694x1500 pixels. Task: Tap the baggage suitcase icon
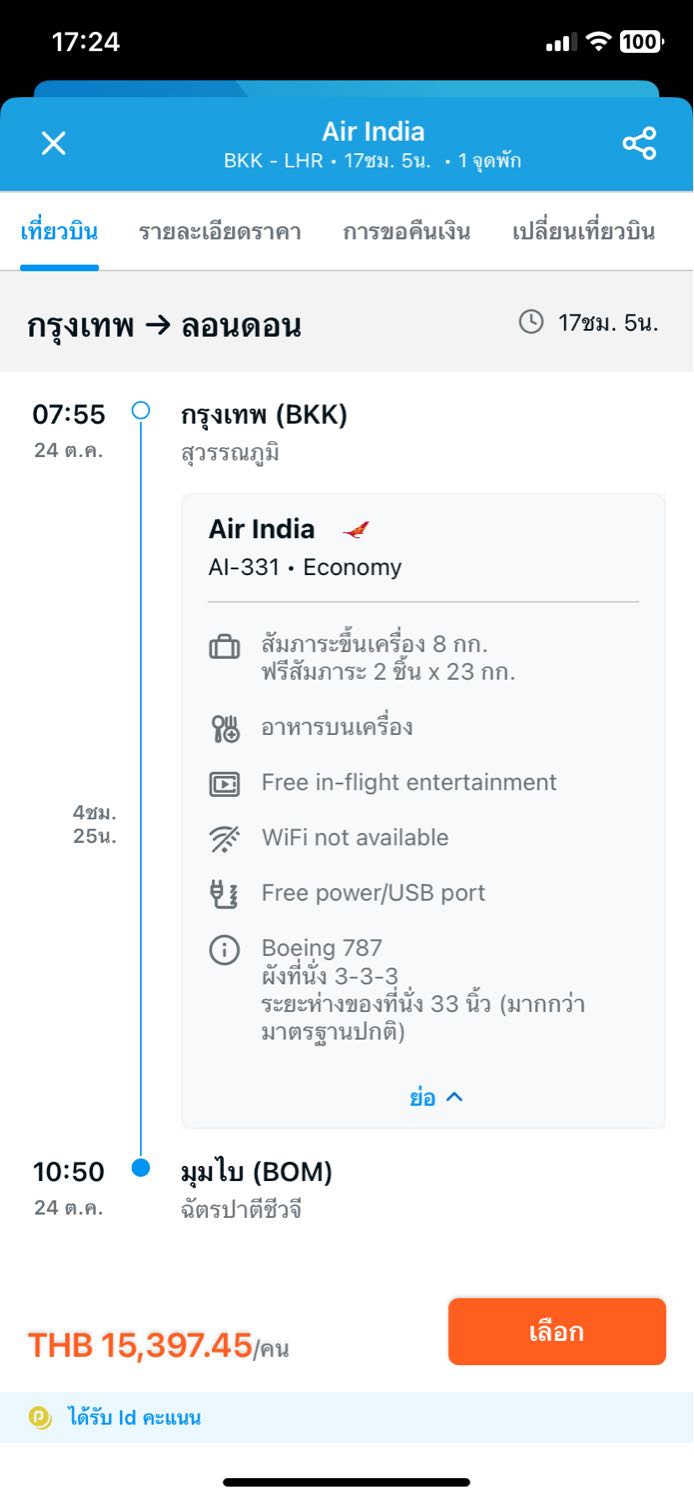tap(224, 647)
